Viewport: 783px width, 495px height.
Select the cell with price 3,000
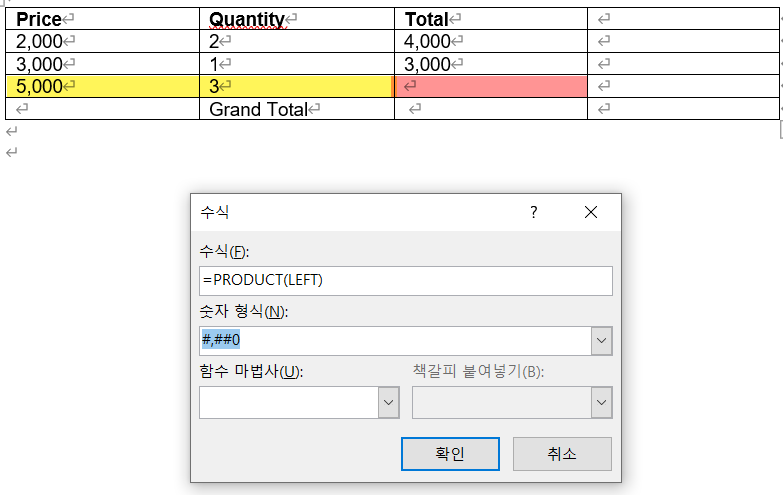click(102, 63)
